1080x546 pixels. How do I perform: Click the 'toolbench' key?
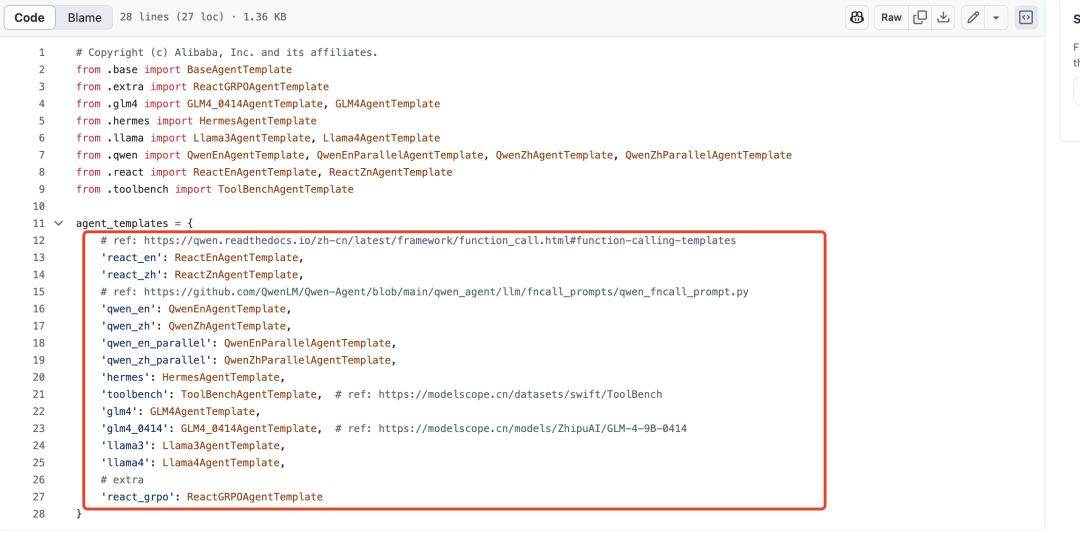tap(134, 395)
